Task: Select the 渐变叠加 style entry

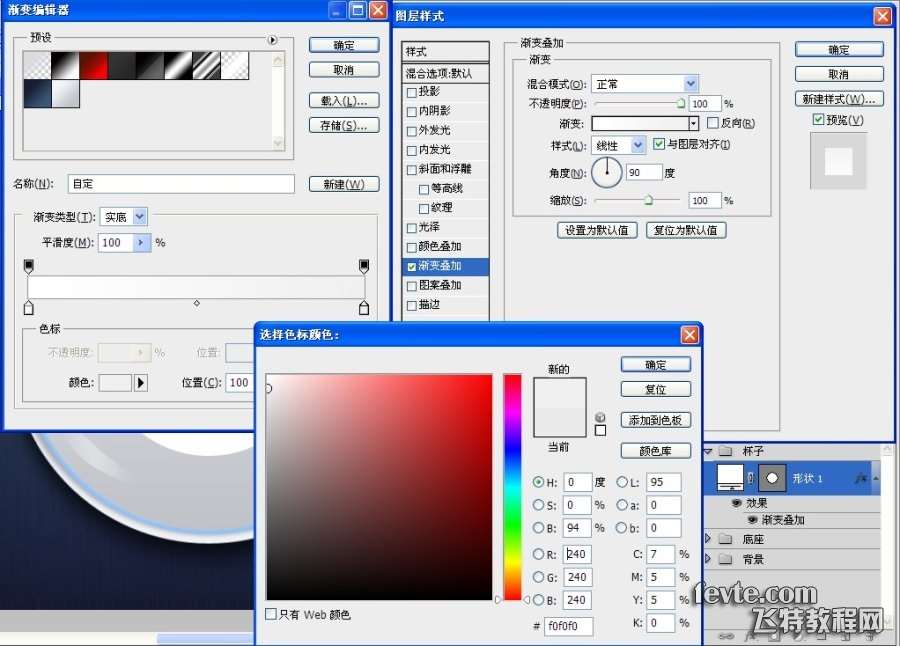Action: pos(445,266)
